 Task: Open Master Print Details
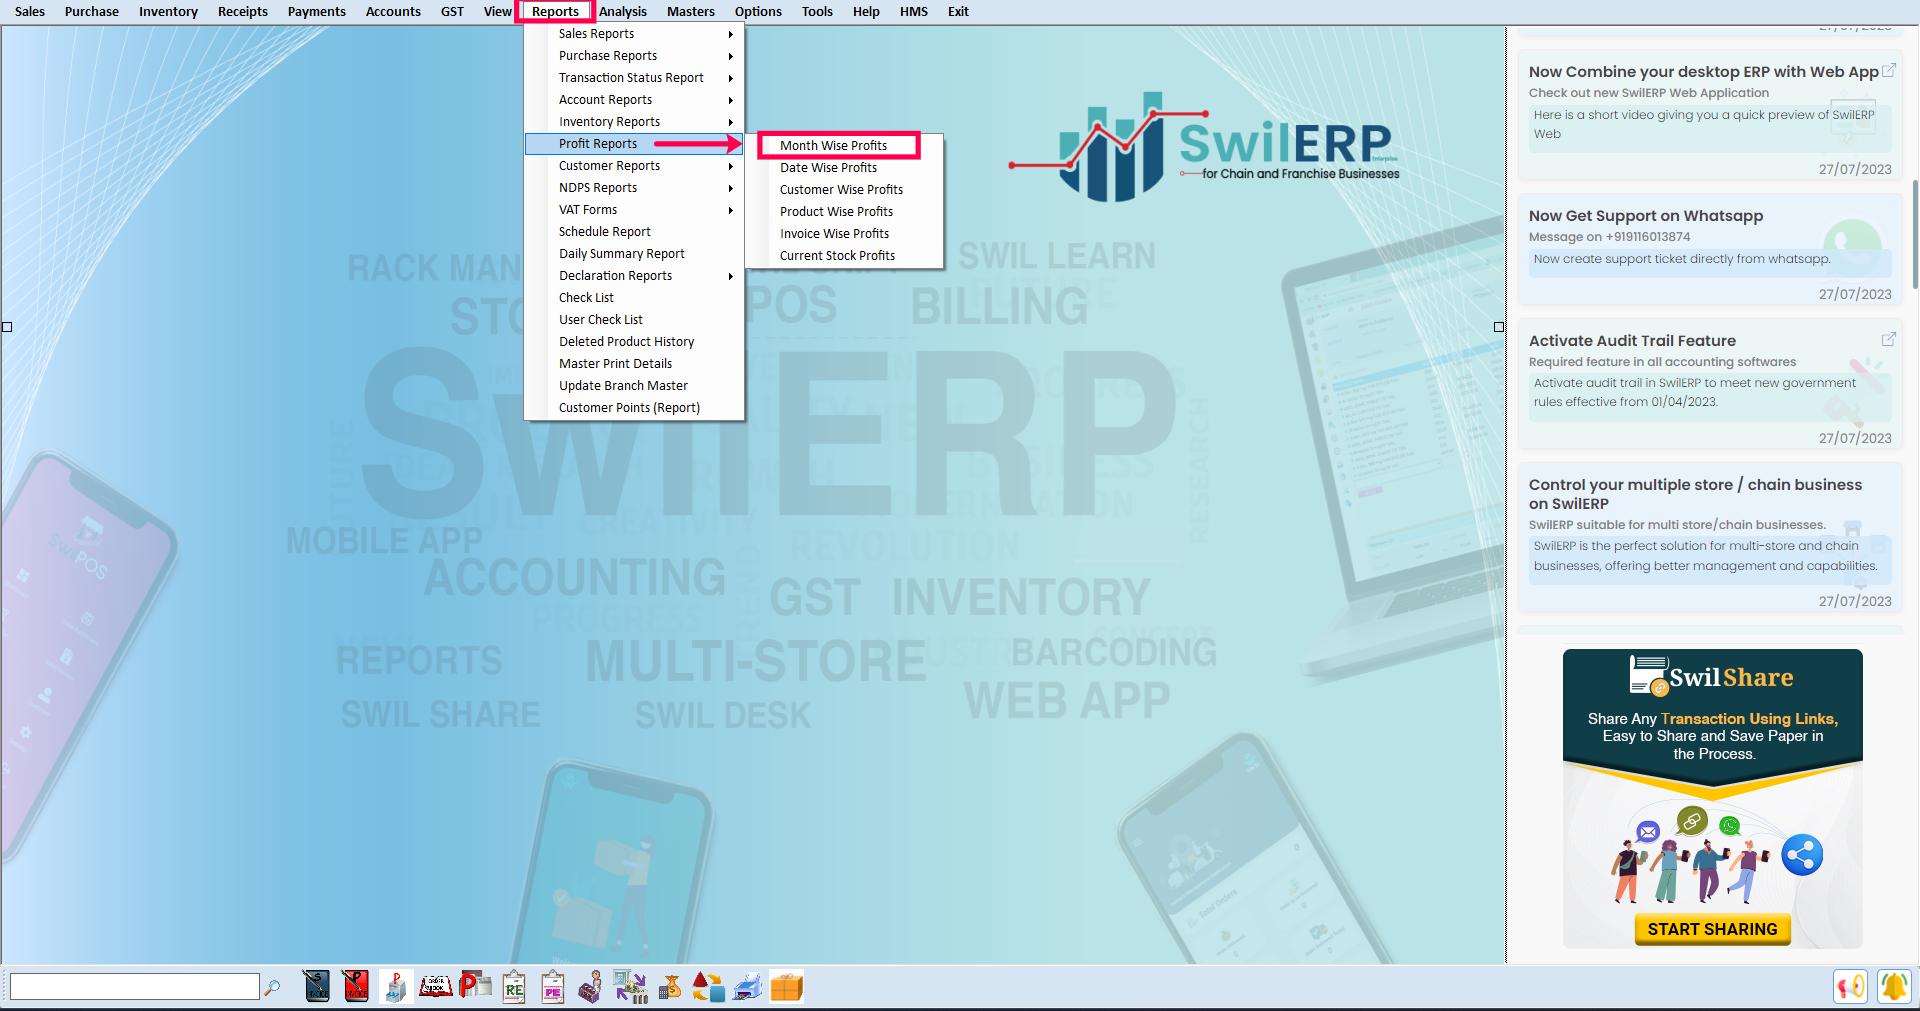pyautogui.click(x=634, y=364)
